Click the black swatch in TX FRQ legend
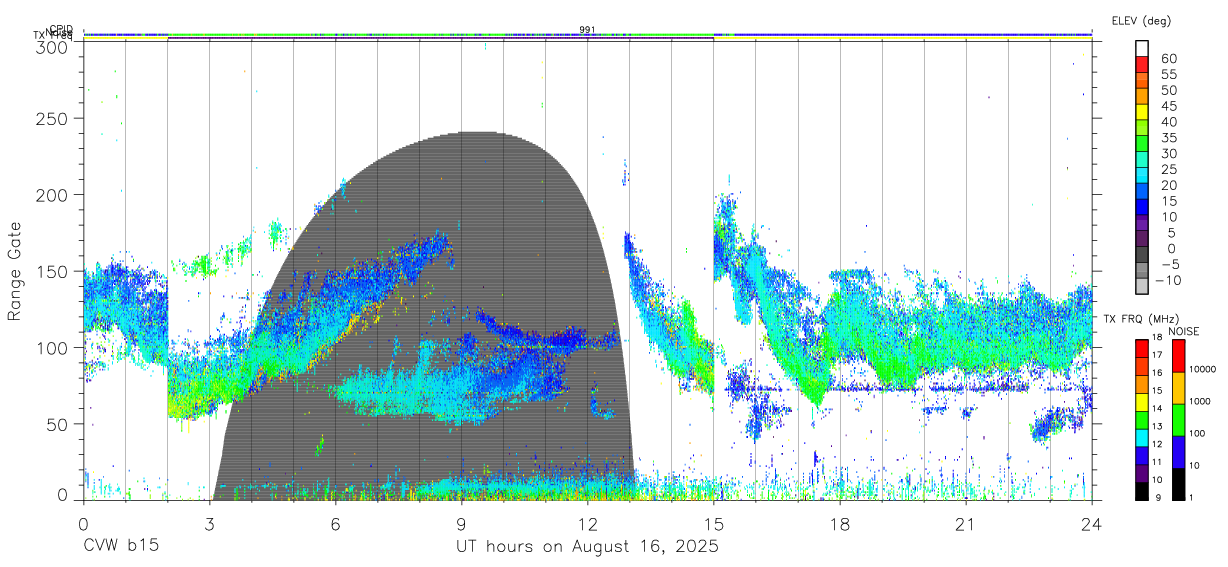 coord(1142,489)
